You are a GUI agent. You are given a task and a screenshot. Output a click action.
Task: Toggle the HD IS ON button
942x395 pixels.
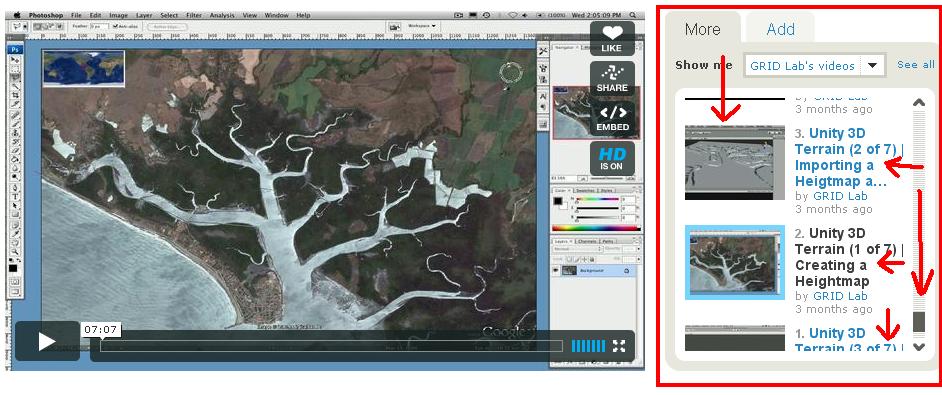(612, 159)
